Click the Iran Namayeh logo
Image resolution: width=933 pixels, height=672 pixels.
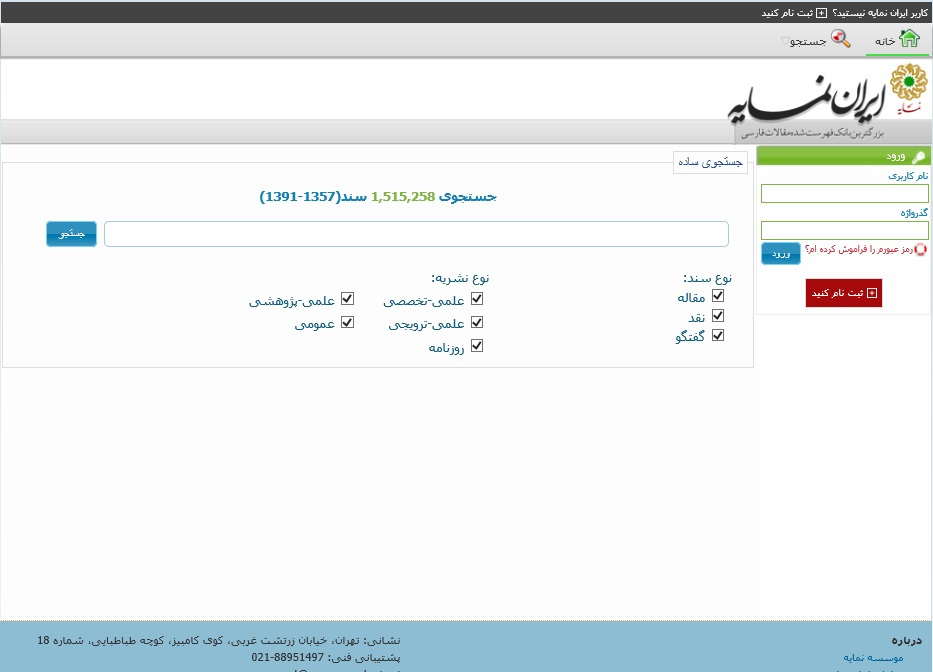tap(828, 101)
